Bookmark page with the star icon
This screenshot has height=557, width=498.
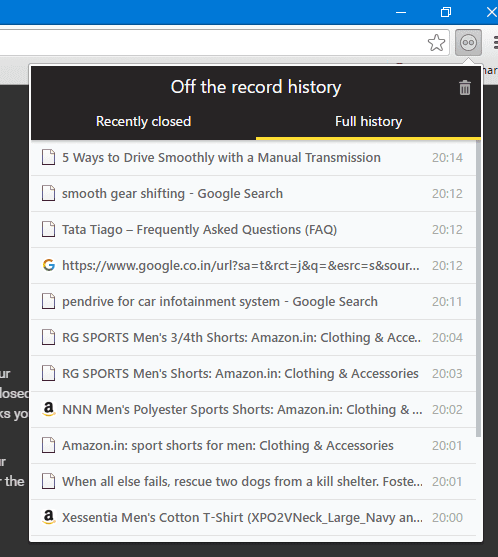pyautogui.click(x=436, y=43)
